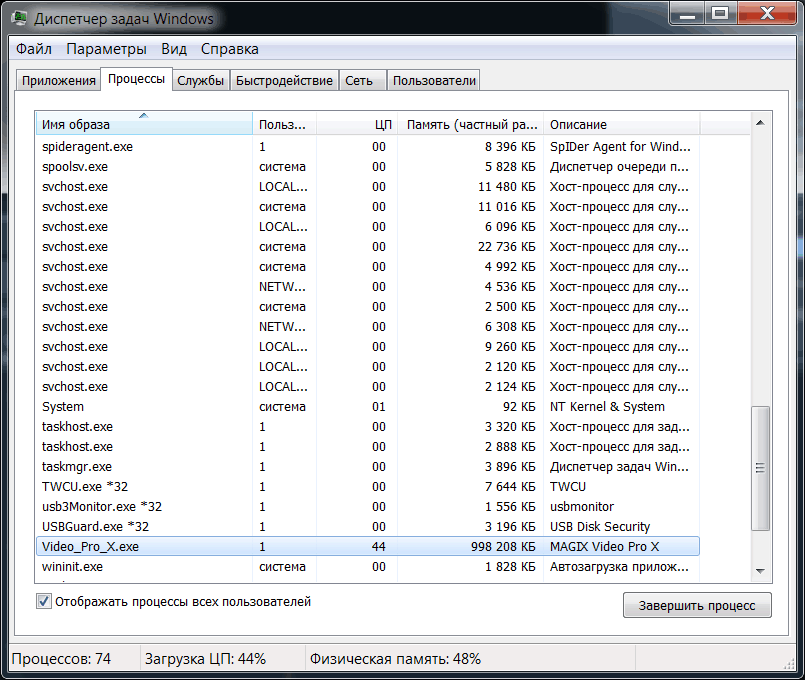The image size is (805, 680).
Task: Click the Завершить процесс button
Action: (697, 606)
